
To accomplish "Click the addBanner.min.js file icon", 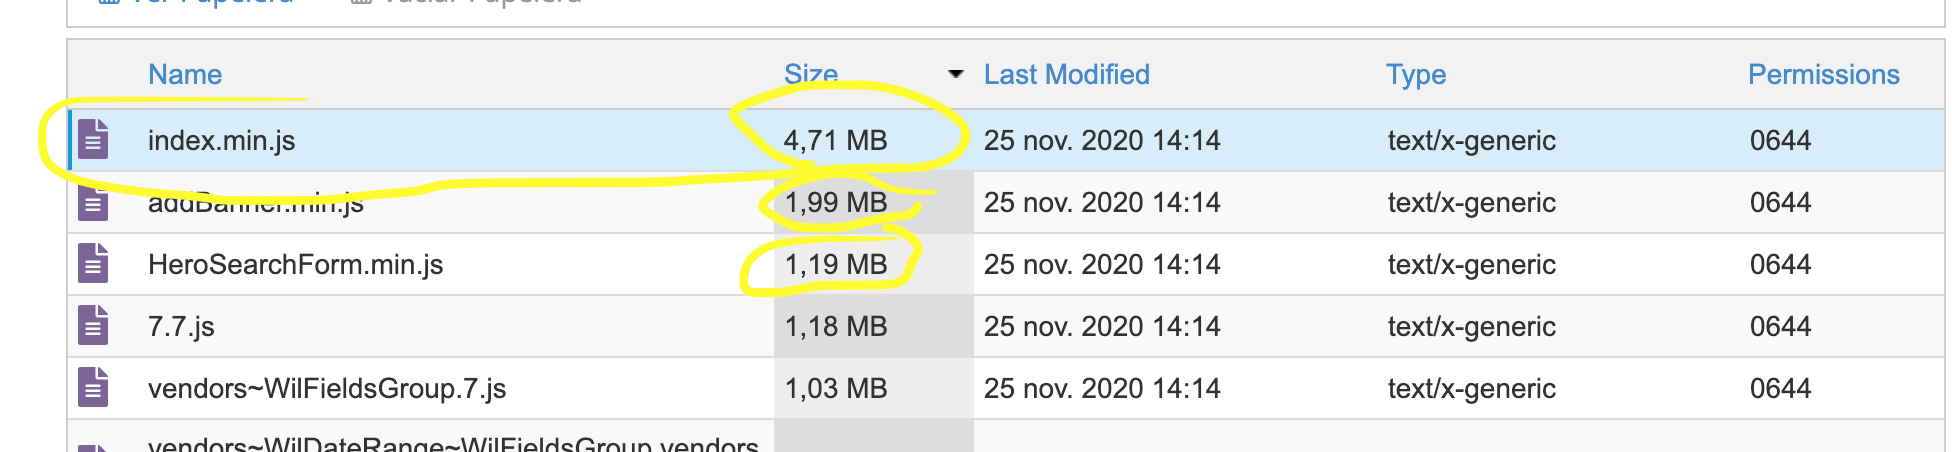I will pyautogui.click(x=93, y=203).
